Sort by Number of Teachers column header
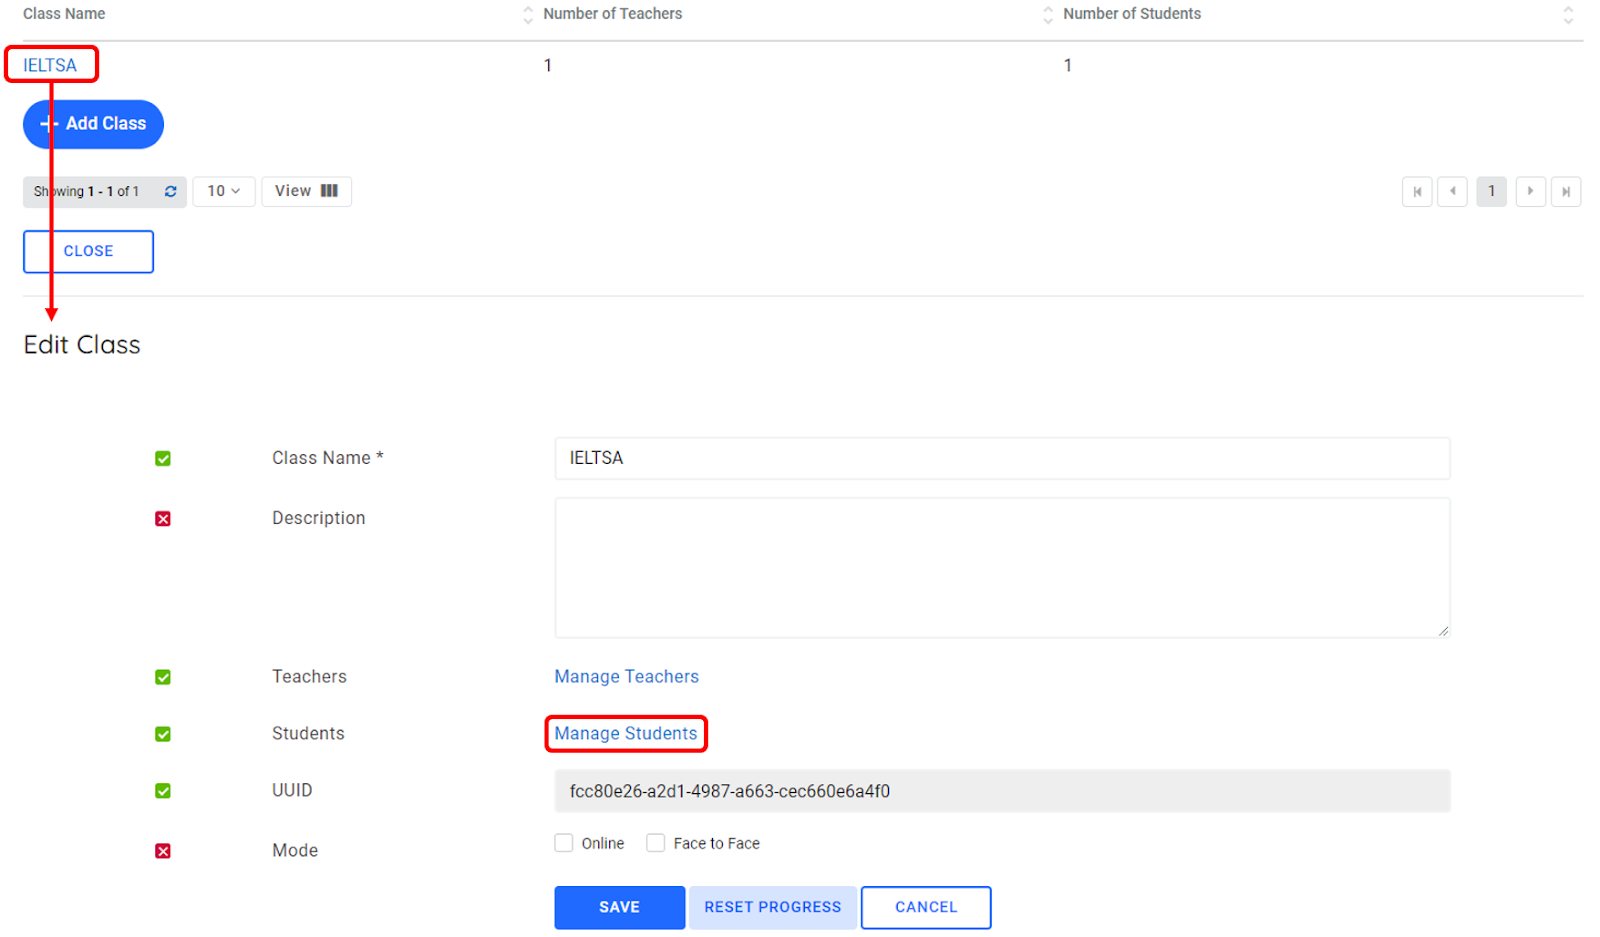1600x937 pixels. (612, 14)
